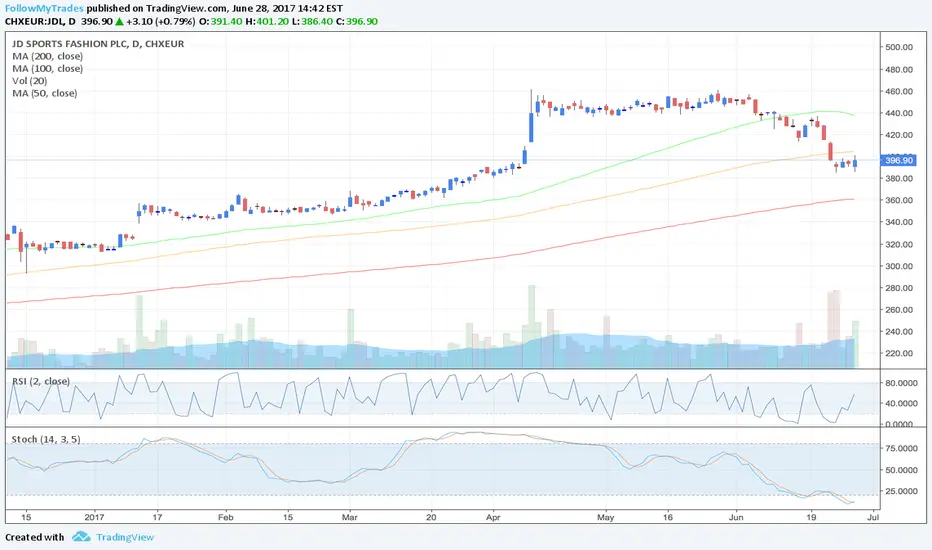Click the 19 time axis label in June

click(811, 517)
